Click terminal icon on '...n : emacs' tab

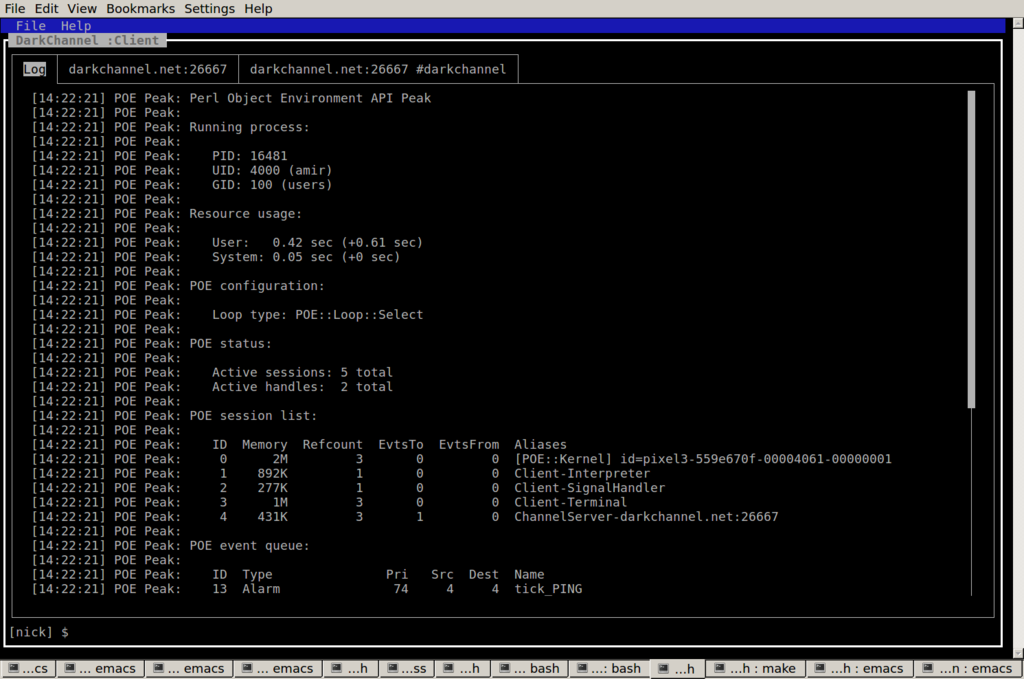927,669
